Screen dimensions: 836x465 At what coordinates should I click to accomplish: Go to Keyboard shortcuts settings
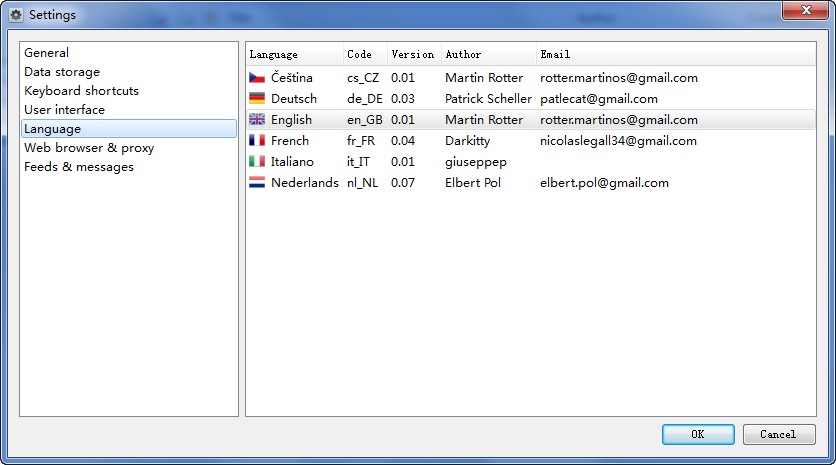coord(128,91)
